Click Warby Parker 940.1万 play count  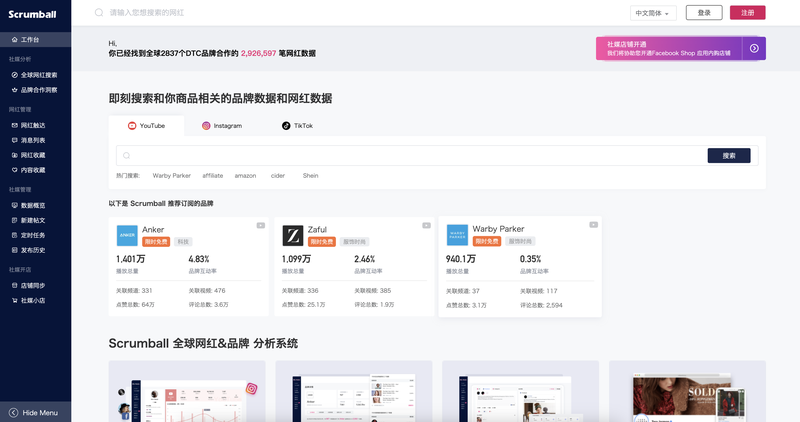click(461, 259)
